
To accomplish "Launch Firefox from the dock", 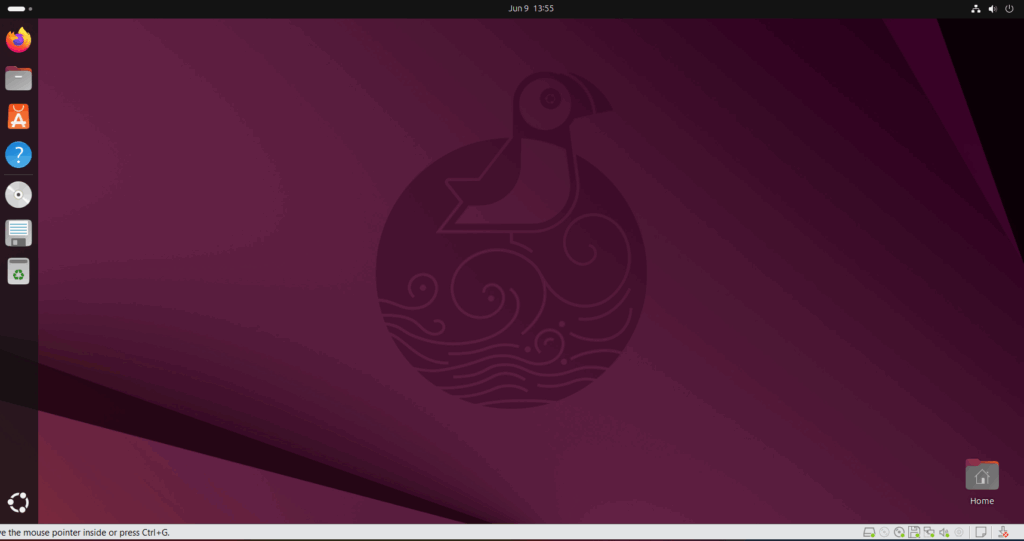I will click(x=18, y=40).
